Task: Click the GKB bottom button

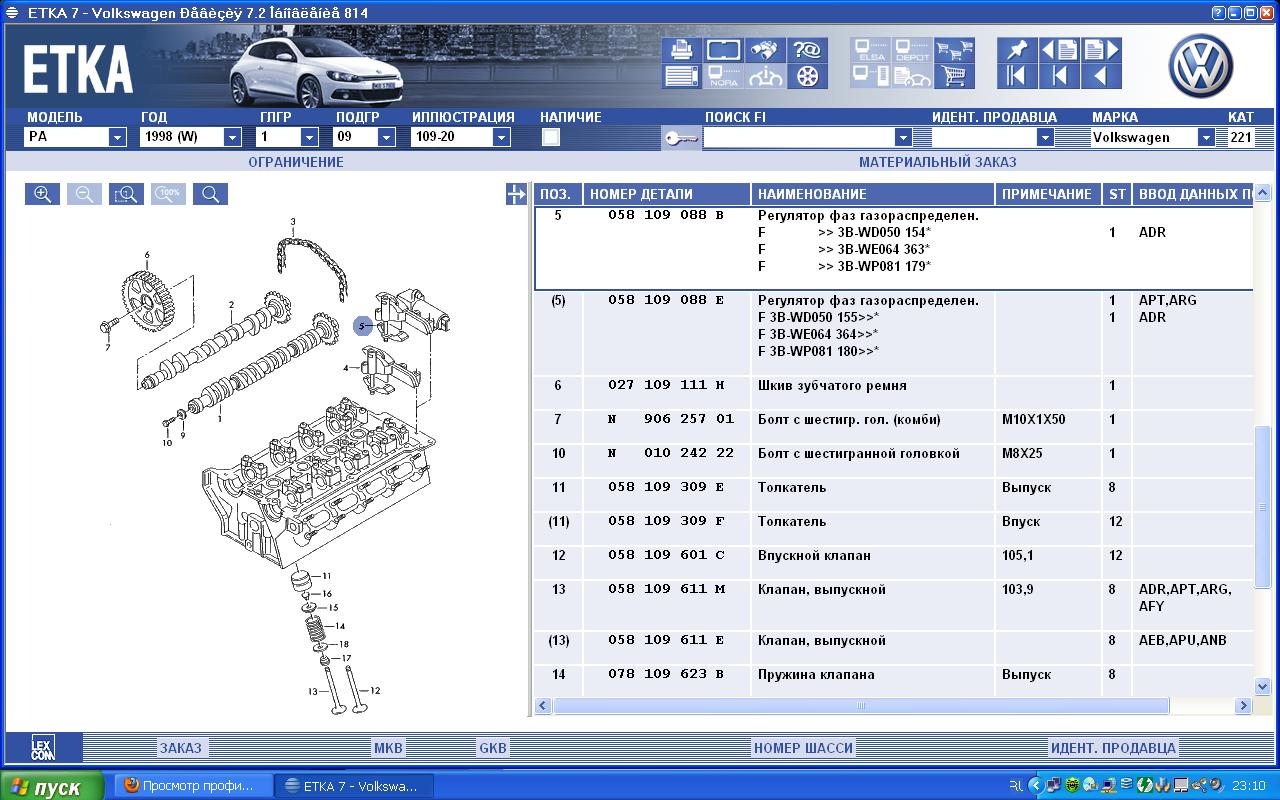Action: 493,748
